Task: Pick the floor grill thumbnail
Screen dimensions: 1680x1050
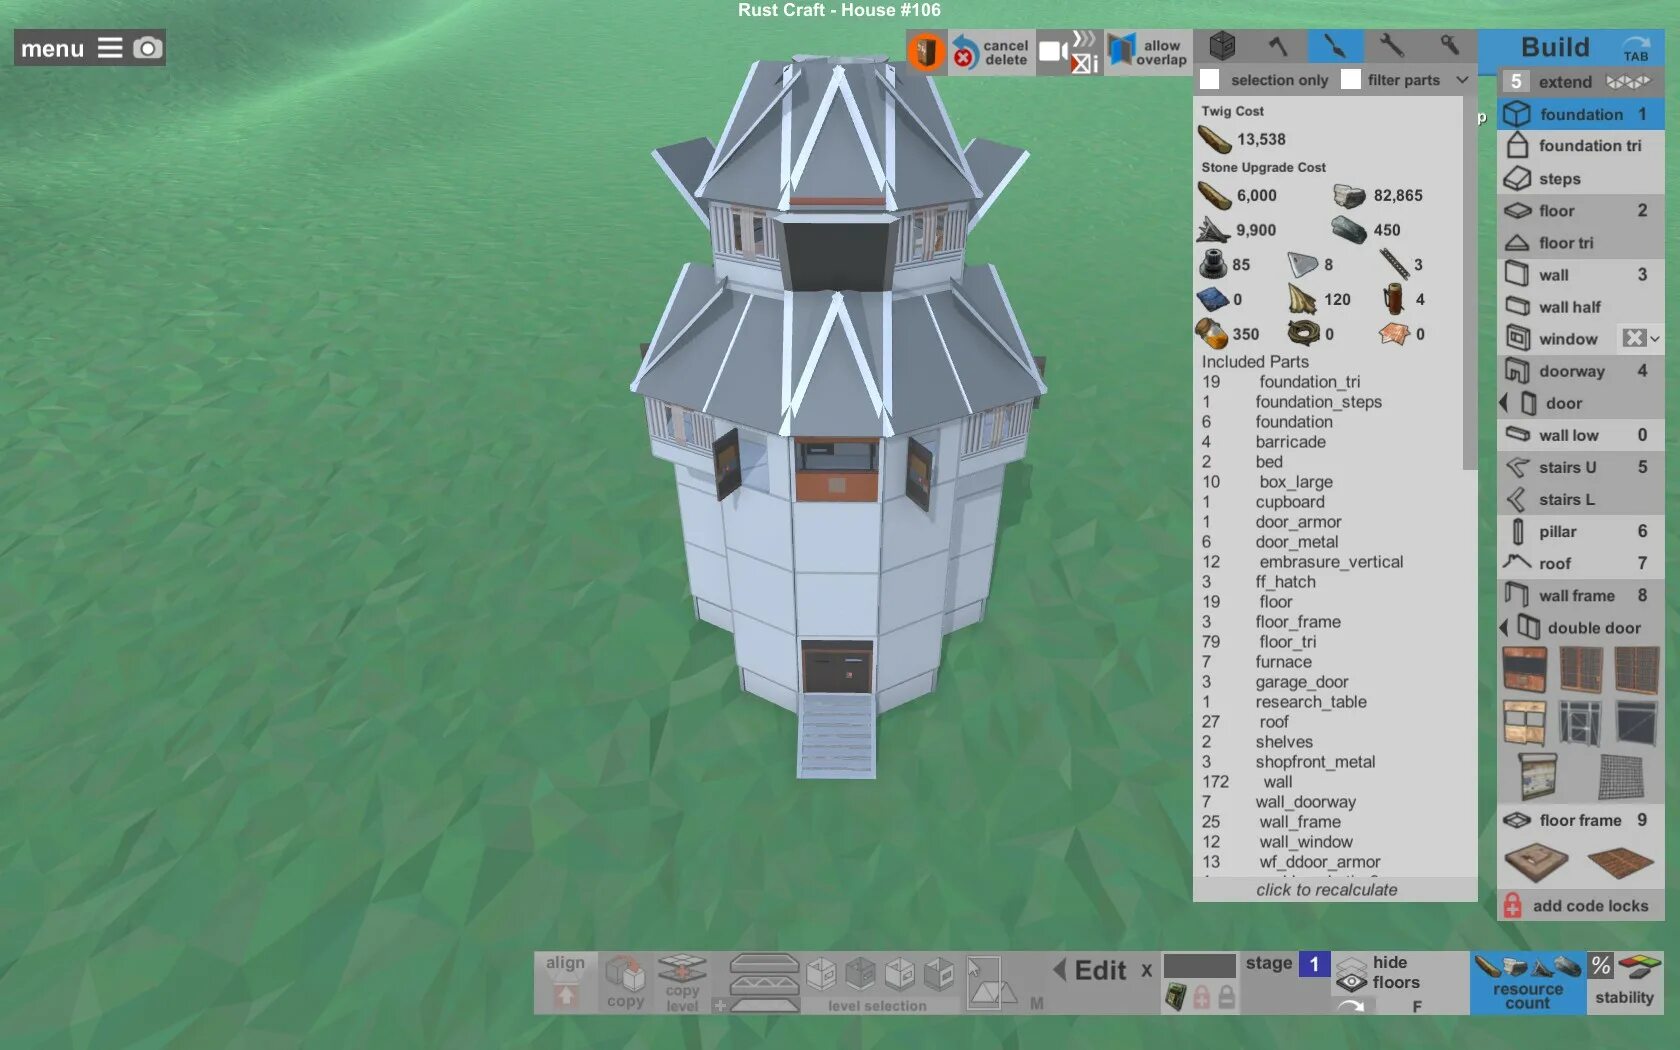Action: click(1620, 862)
